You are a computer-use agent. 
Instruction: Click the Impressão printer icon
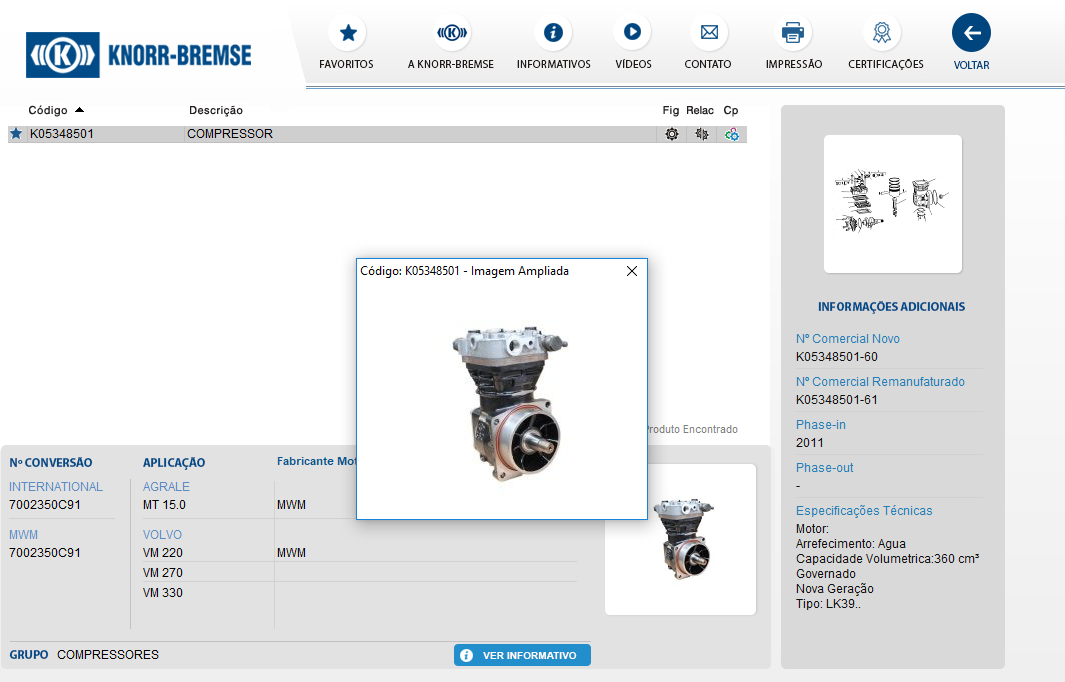click(x=793, y=33)
